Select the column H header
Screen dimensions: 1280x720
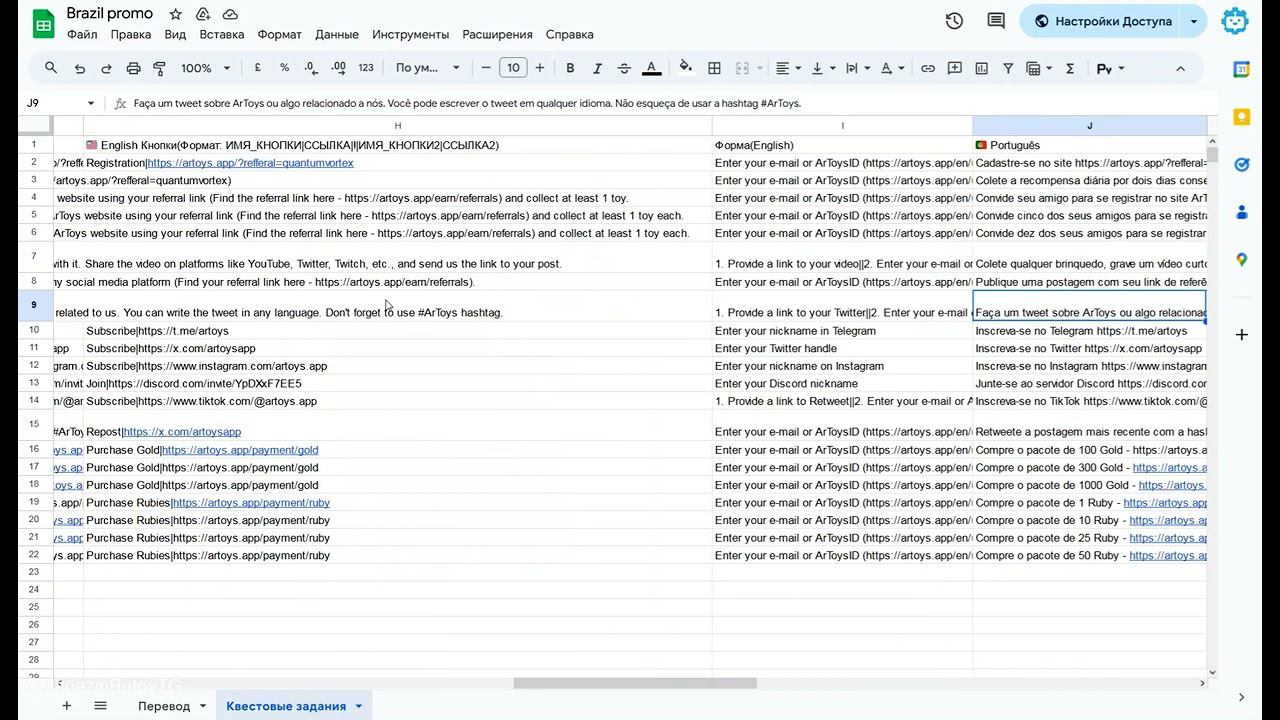click(398, 126)
